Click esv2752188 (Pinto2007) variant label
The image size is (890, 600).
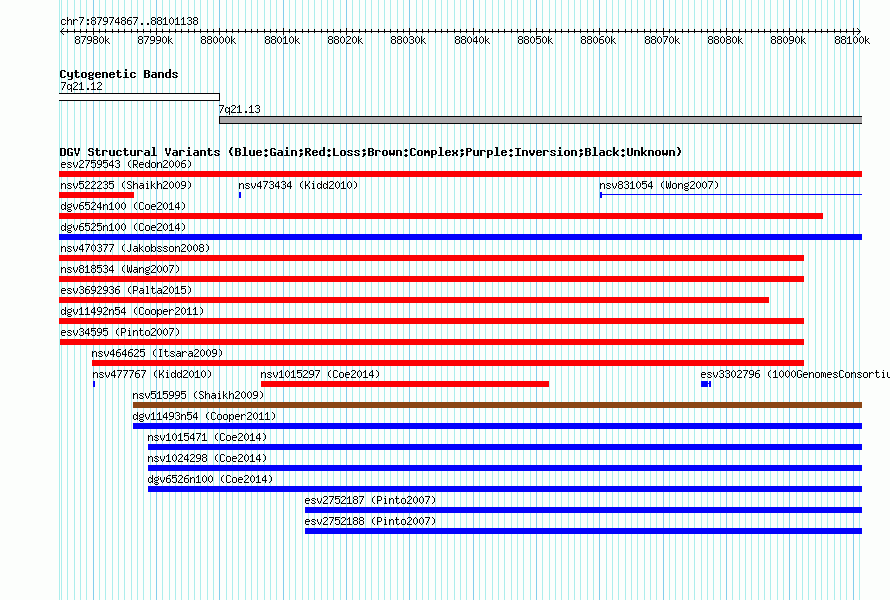click(x=370, y=521)
